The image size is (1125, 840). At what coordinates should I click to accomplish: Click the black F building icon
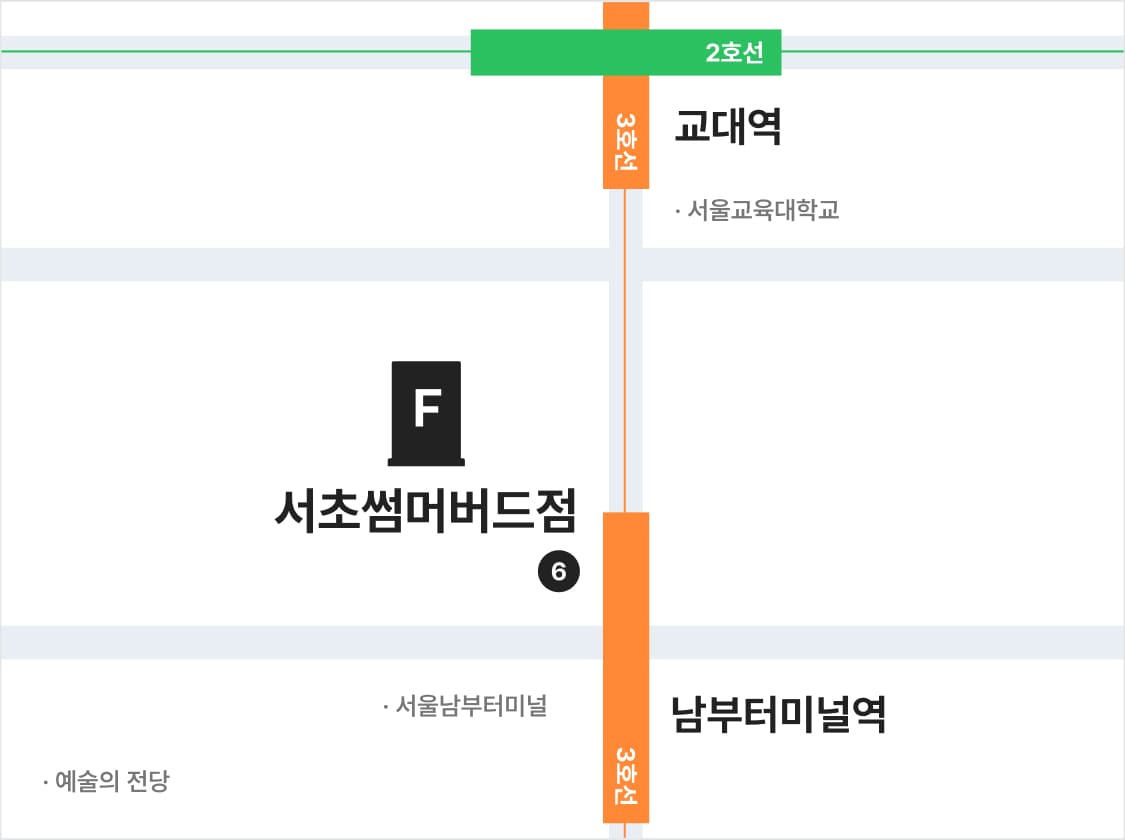(426, 413)
